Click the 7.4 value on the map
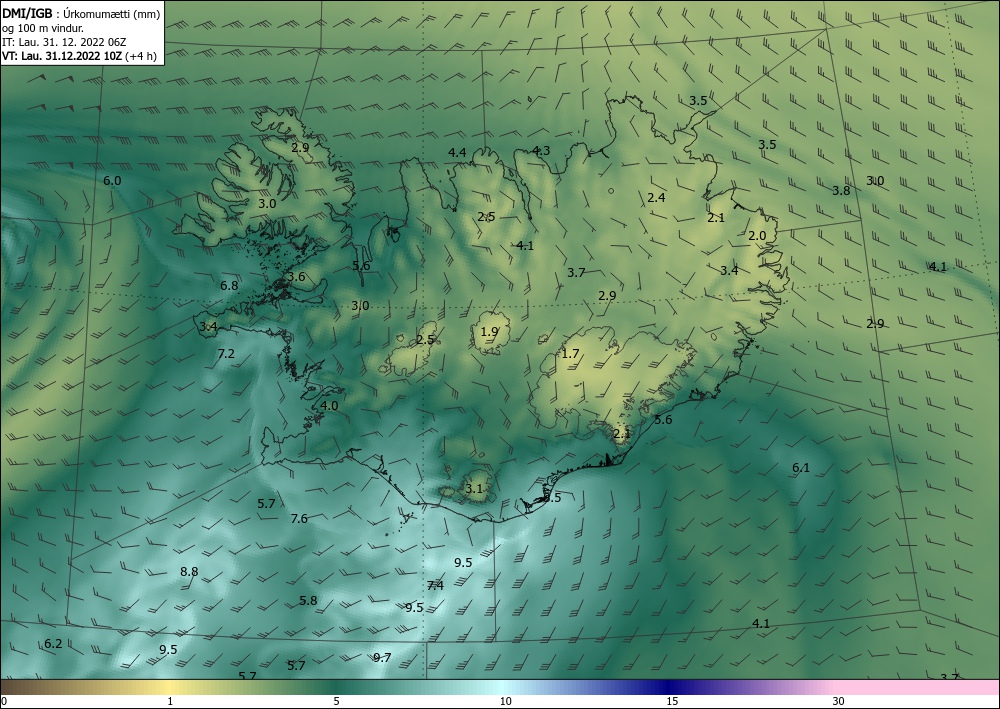This screenshot has width=1000, height=709. pos(435,586)
